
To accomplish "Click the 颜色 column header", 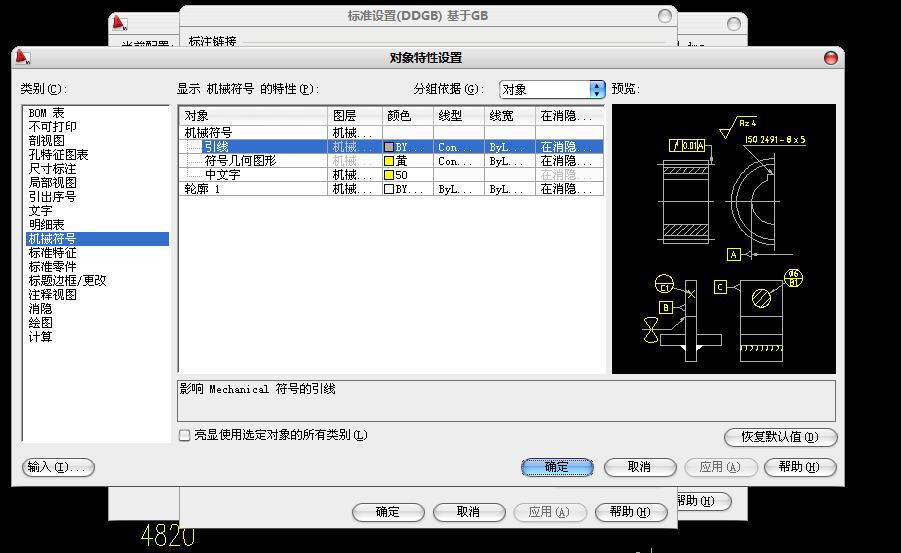I will tap(407, 116).
